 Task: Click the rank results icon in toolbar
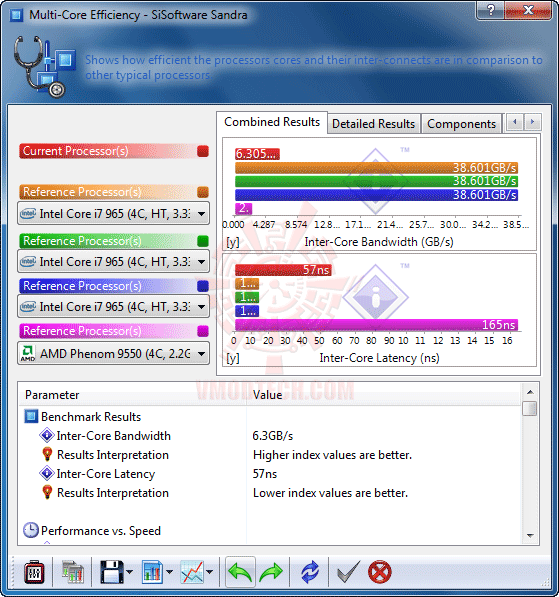point(73,571)
